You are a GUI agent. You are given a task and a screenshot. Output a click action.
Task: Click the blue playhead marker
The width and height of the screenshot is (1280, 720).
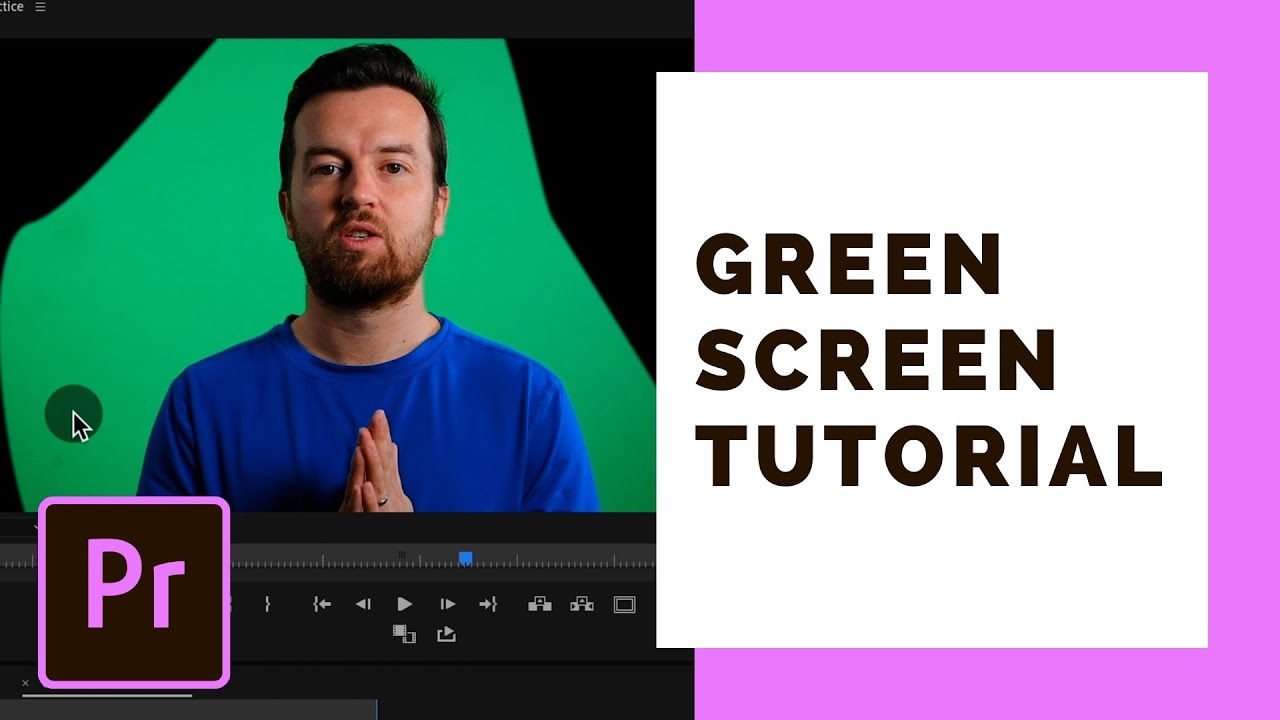(x=465, y=558)
